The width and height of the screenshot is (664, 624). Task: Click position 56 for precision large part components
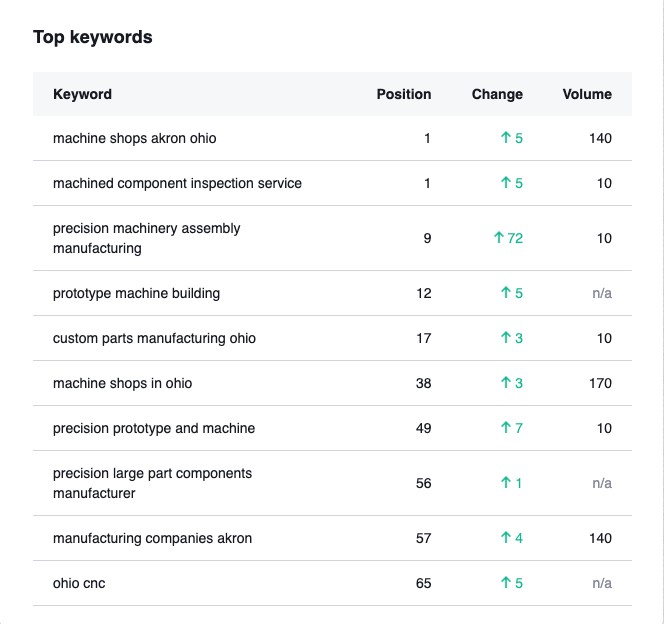pos(423,483)
